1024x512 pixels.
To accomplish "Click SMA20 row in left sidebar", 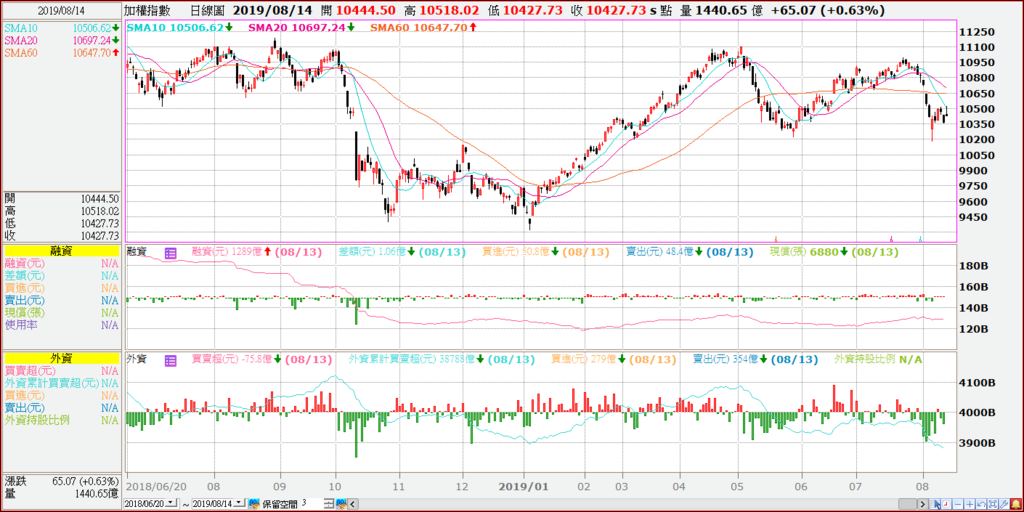I will (x=61, y=40).
